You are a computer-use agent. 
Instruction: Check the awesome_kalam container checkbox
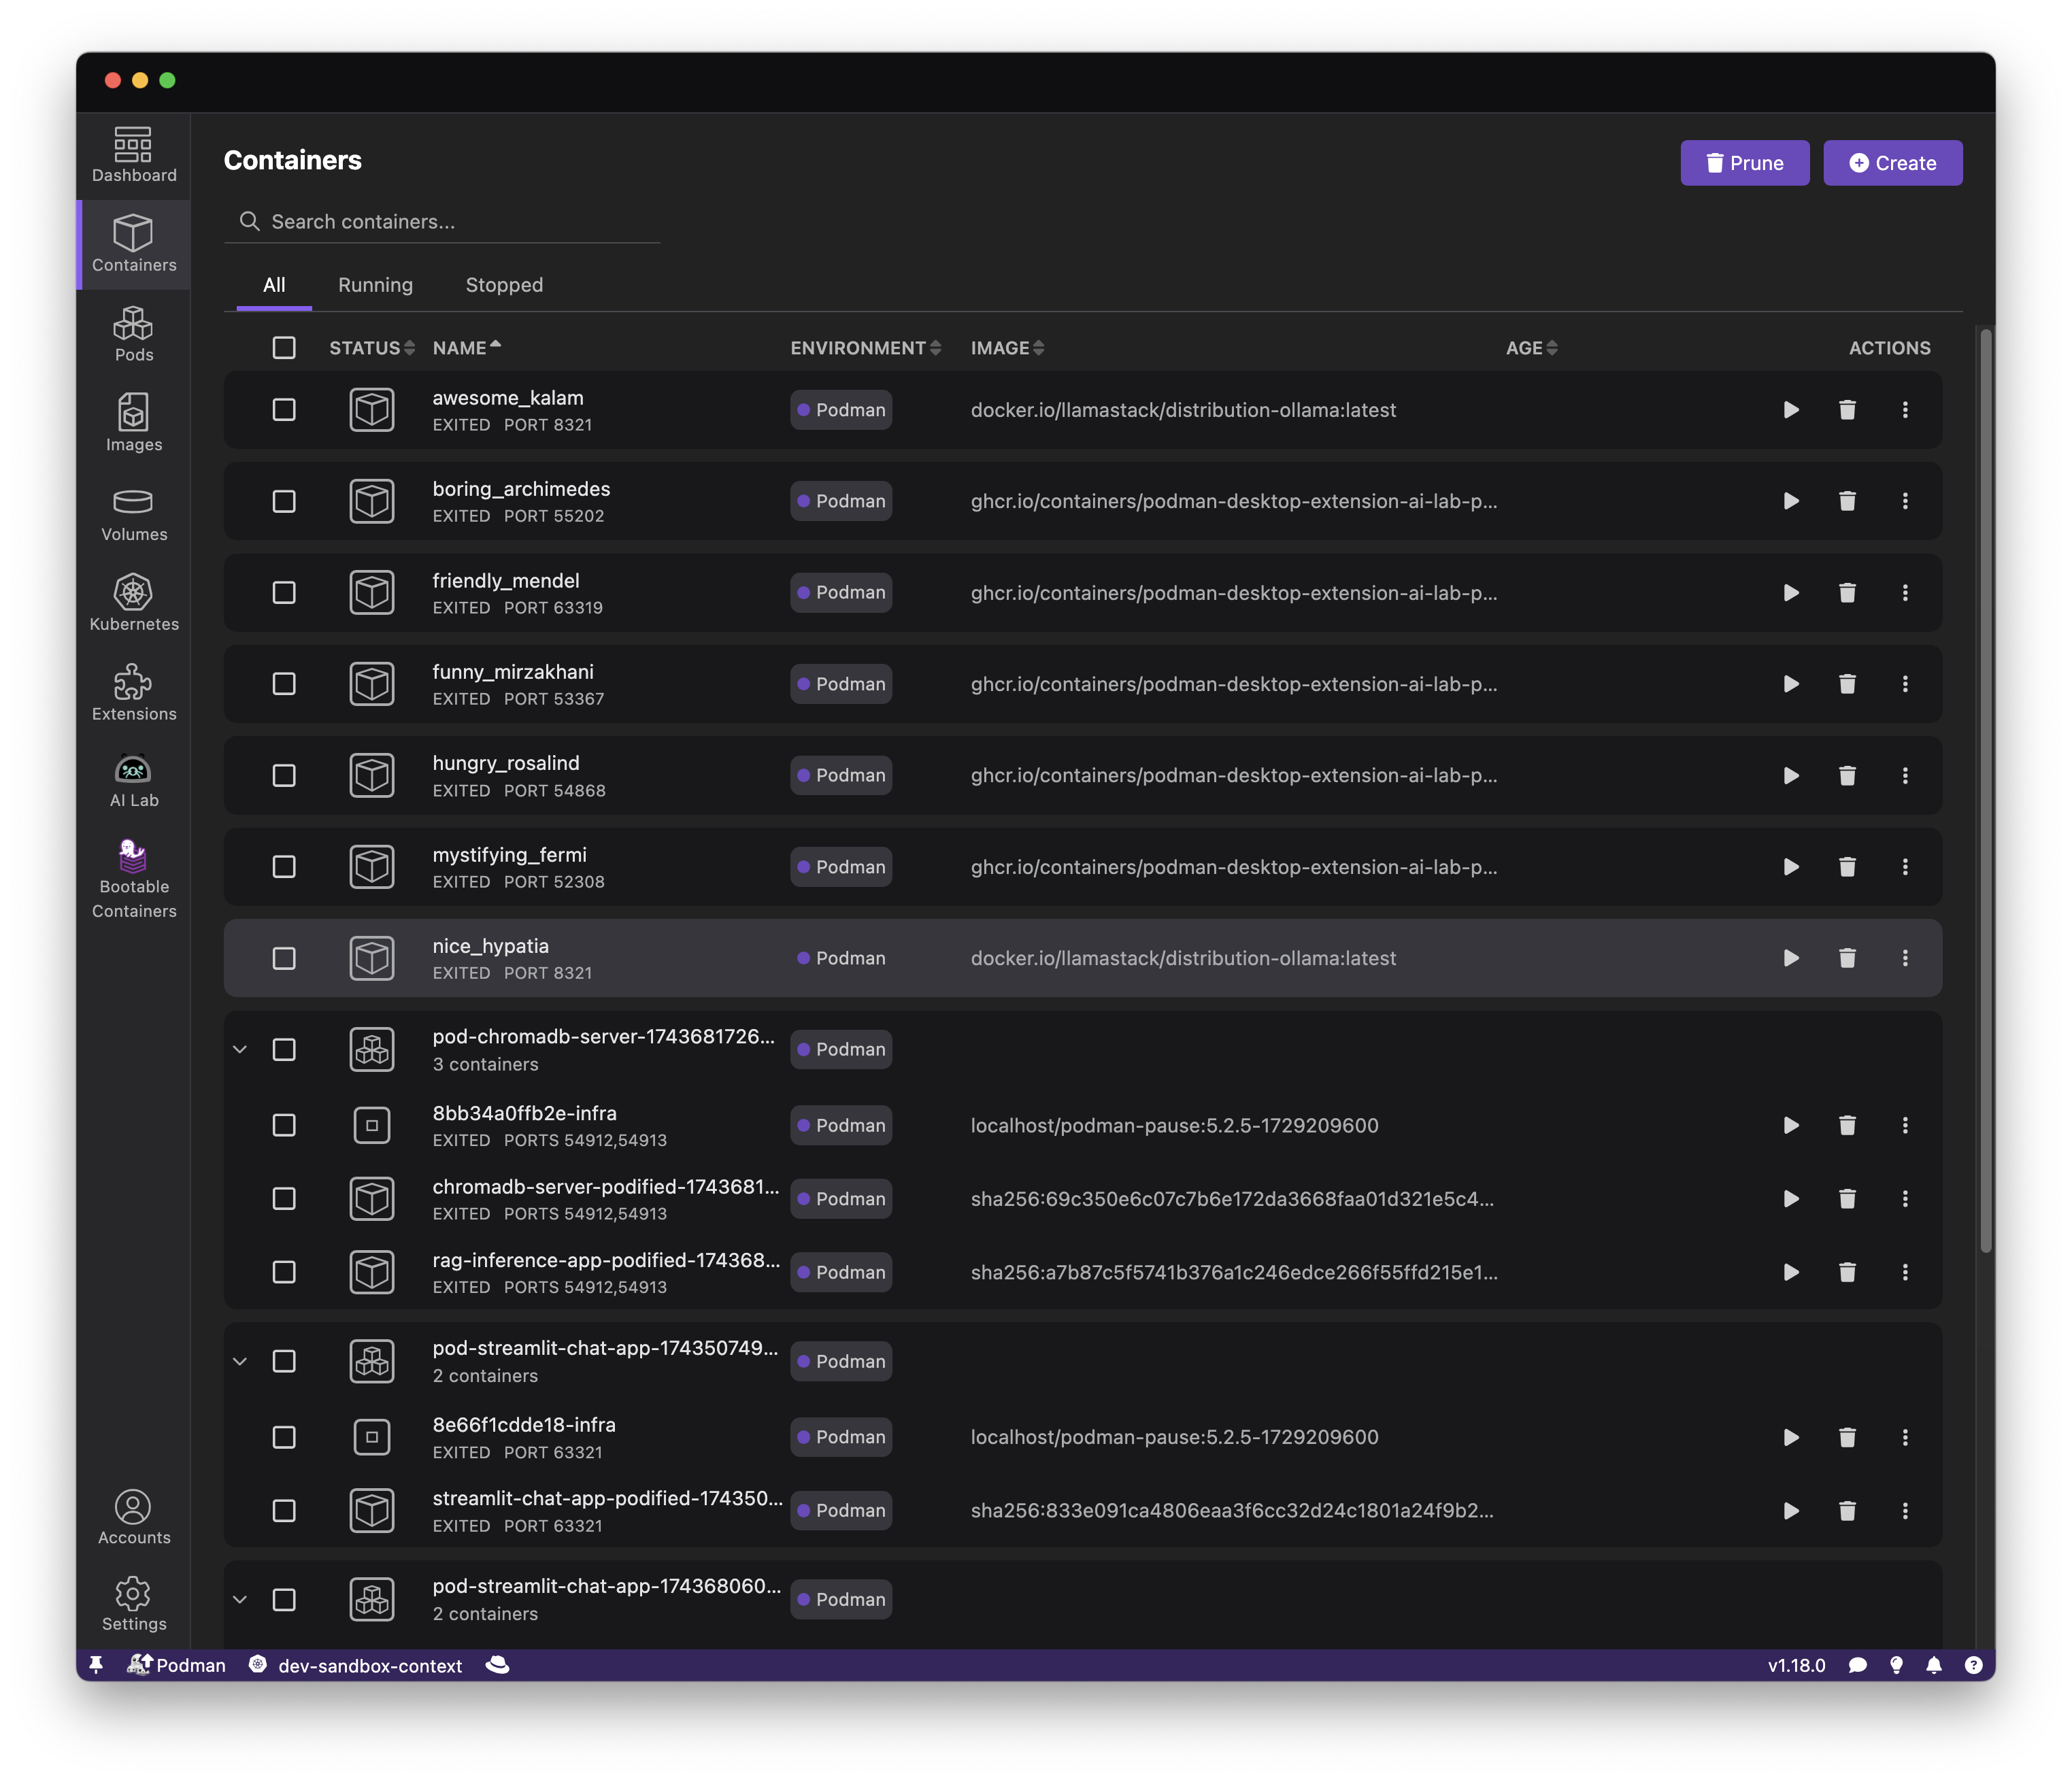(x=284, y=410)
